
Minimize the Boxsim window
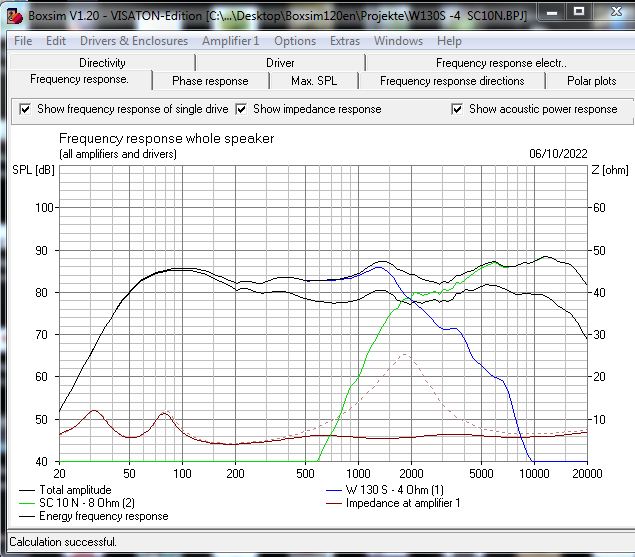tap(551, 12)
